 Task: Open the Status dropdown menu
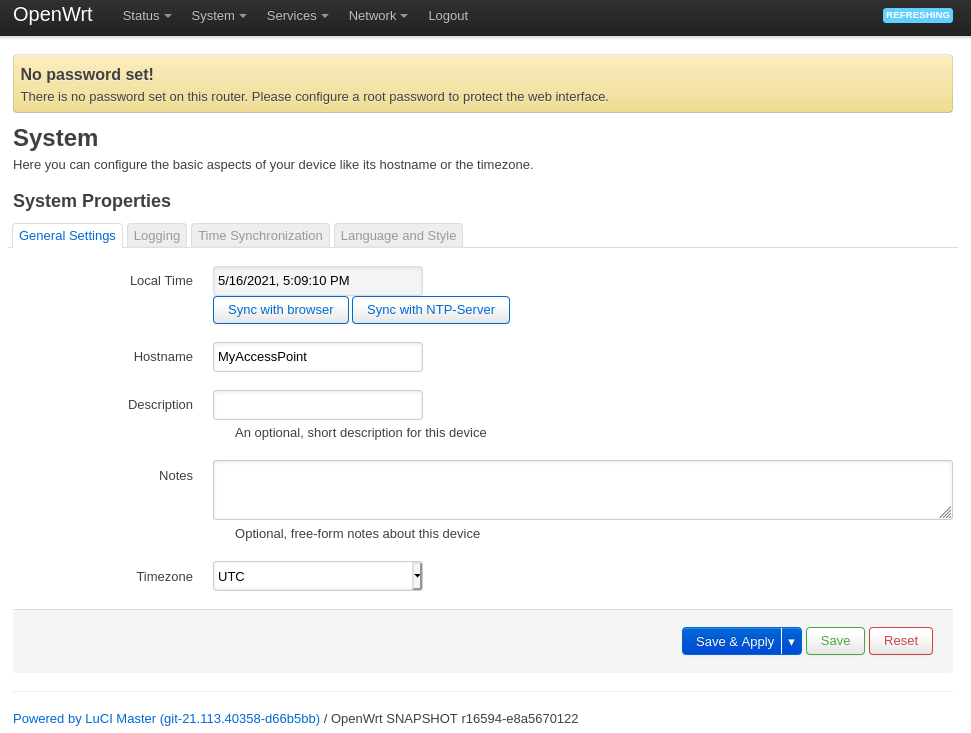coord(146,16)
